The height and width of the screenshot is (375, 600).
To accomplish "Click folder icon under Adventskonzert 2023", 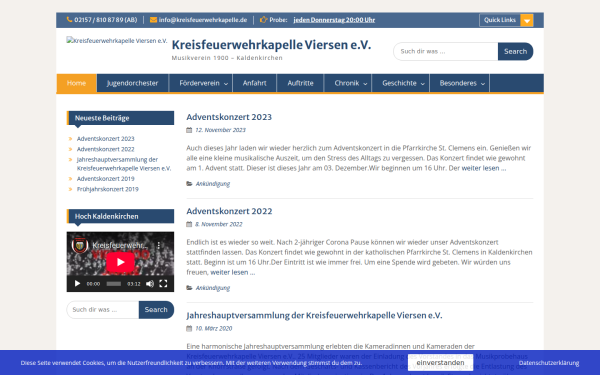I will click(189, 184).
